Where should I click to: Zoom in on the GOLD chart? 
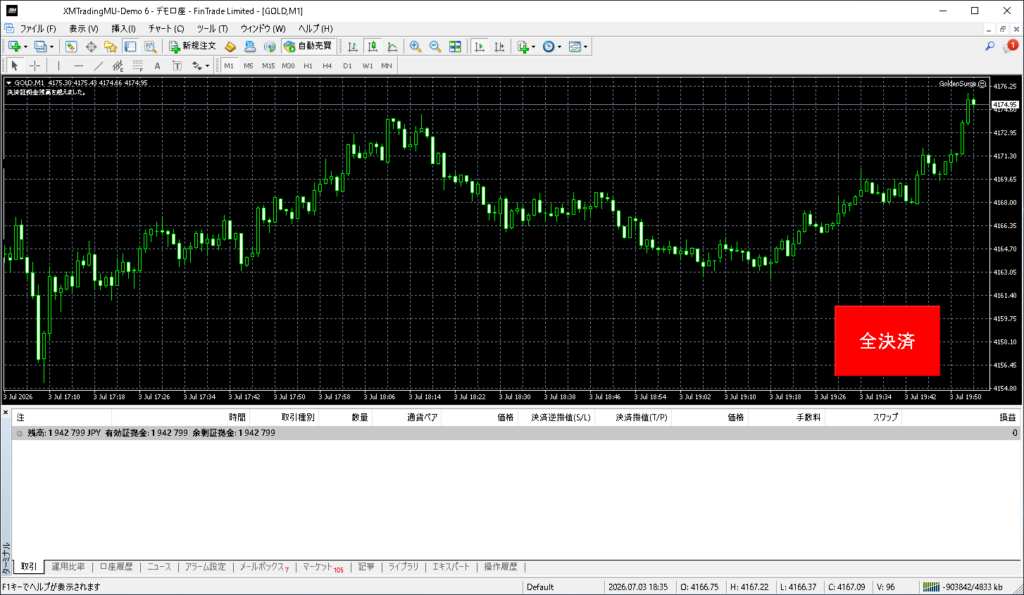pyautogui.click(x=415, y=46)
